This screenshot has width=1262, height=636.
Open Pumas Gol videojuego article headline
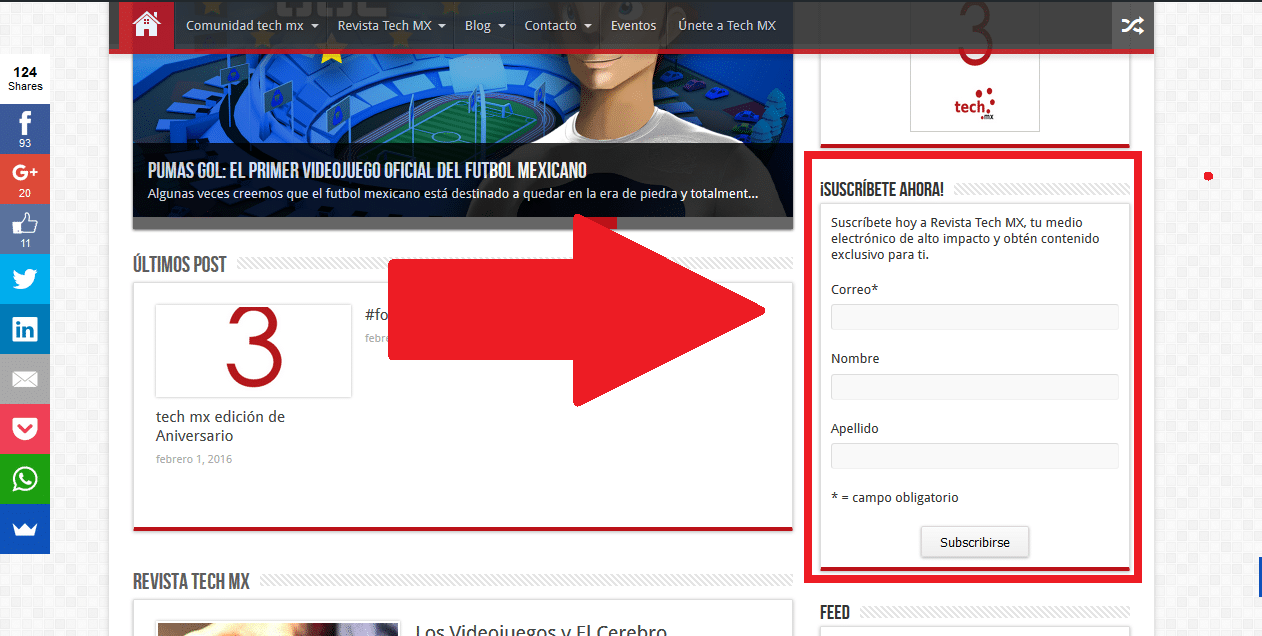[x=367, y=170]
